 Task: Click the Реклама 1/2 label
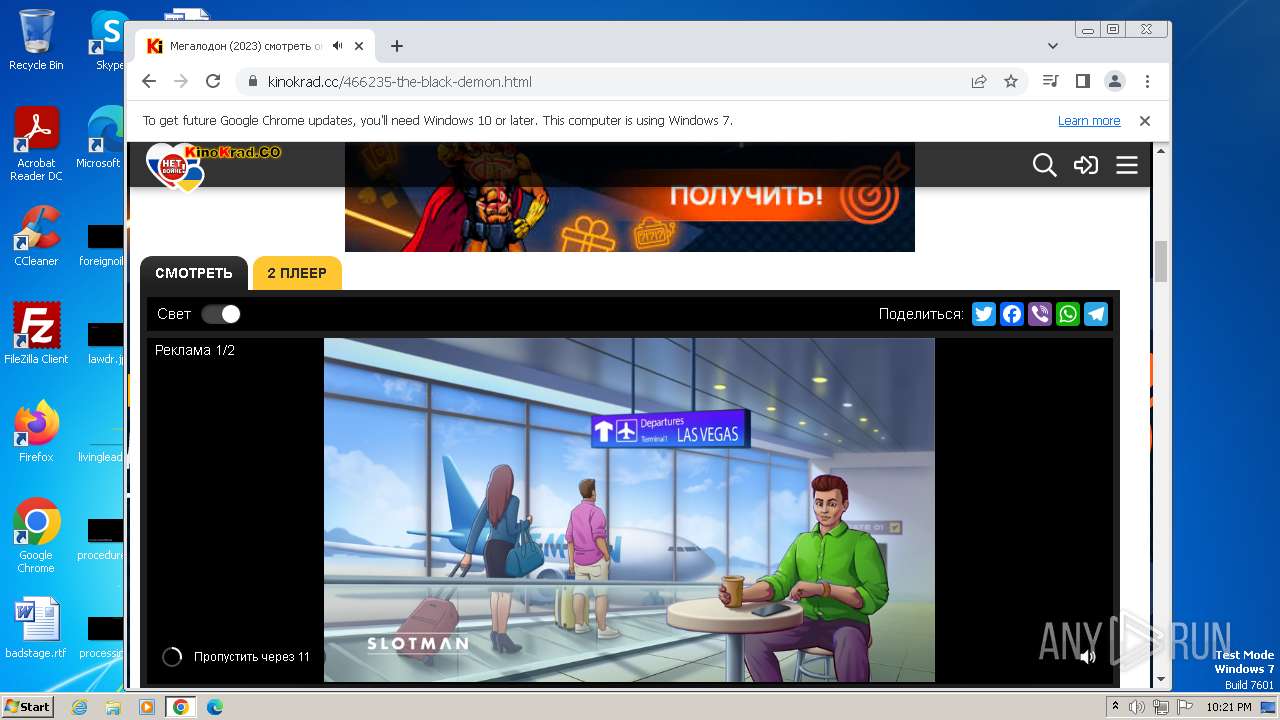(195, 350)
